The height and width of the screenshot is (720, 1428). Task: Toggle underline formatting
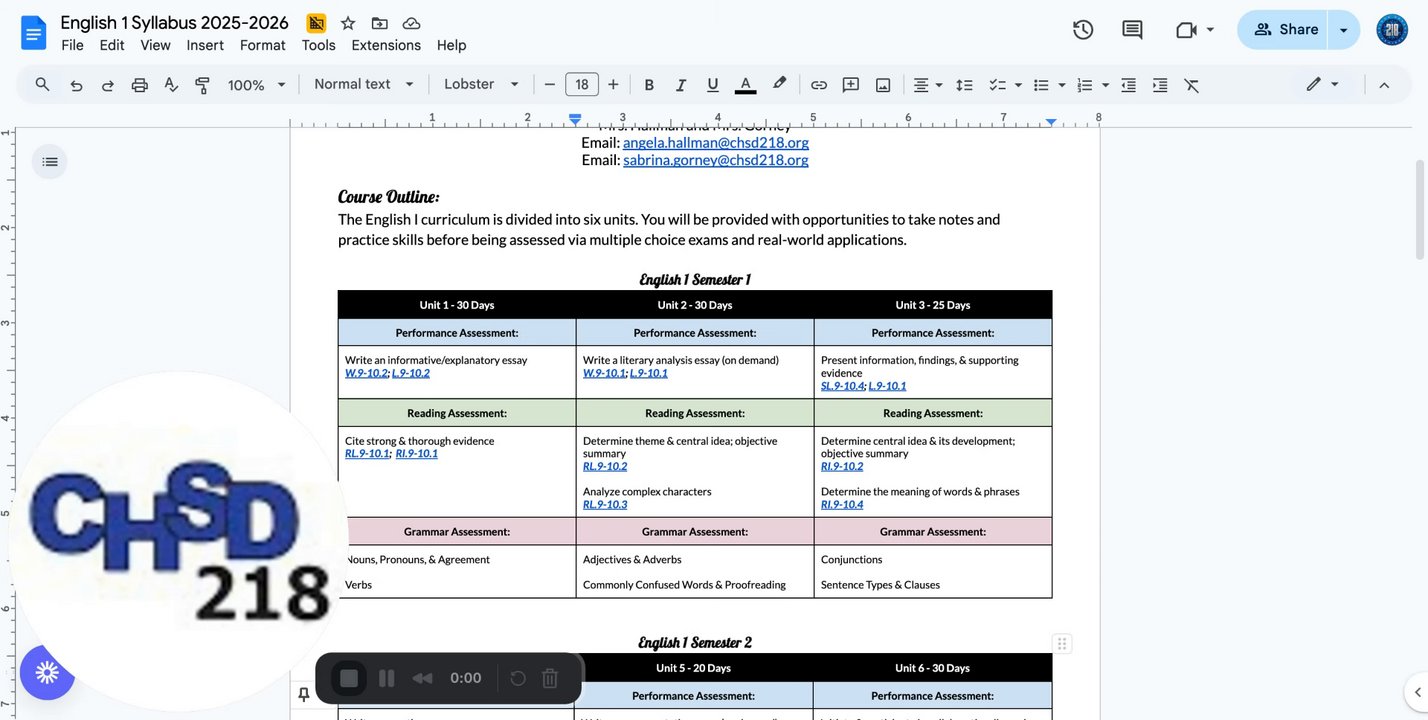tap(713, 85)
